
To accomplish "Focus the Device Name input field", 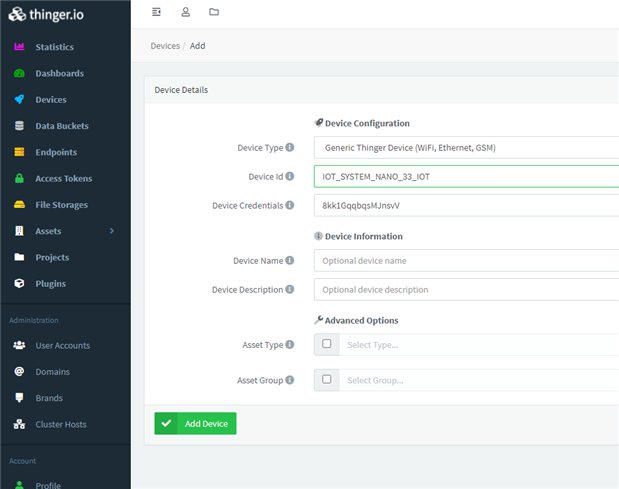I will tap(466, 261).
